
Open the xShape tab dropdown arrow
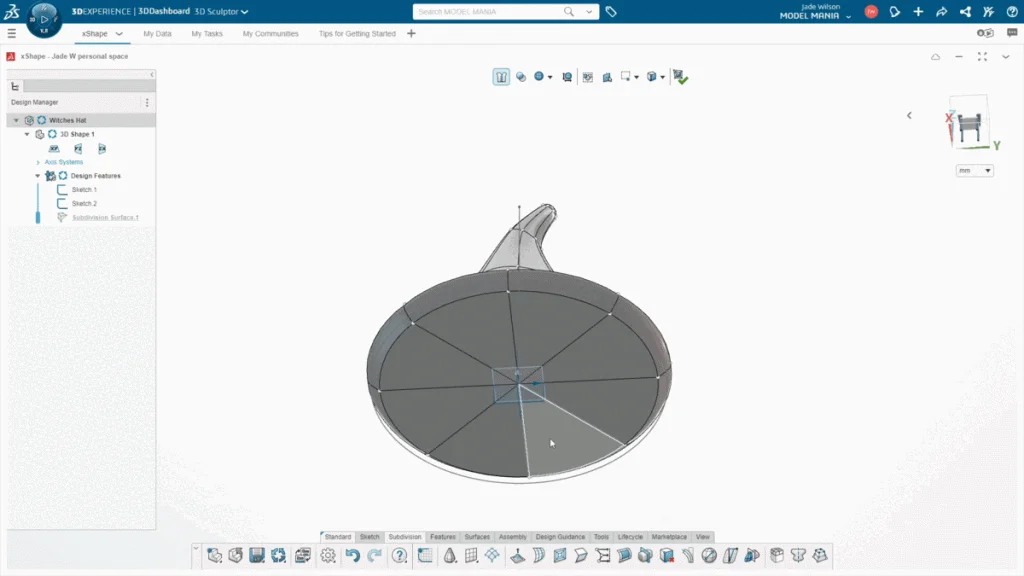click(x=119, y=33)
